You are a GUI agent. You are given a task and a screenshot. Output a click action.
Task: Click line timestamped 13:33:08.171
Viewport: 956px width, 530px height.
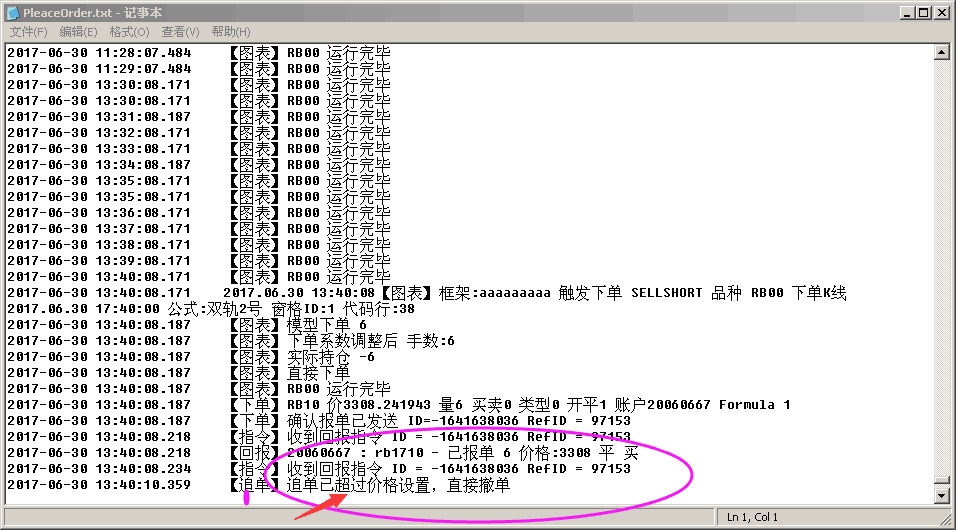tap(199, 149)
